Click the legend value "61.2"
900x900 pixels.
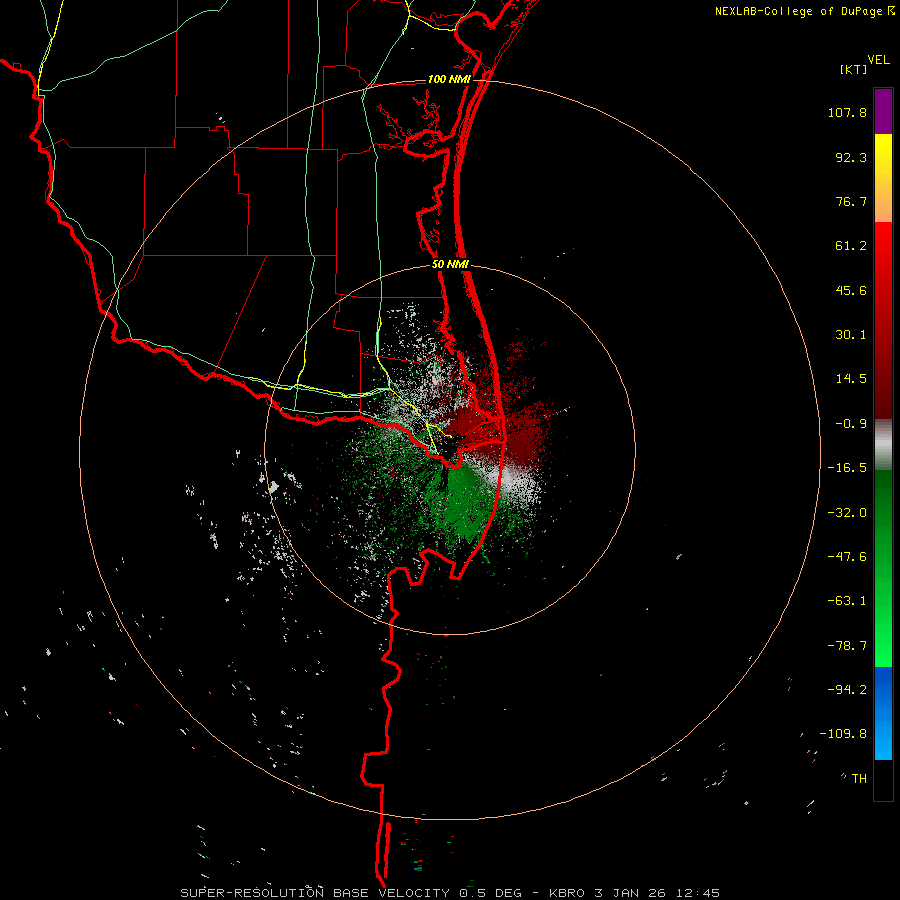tap(851, 246)
